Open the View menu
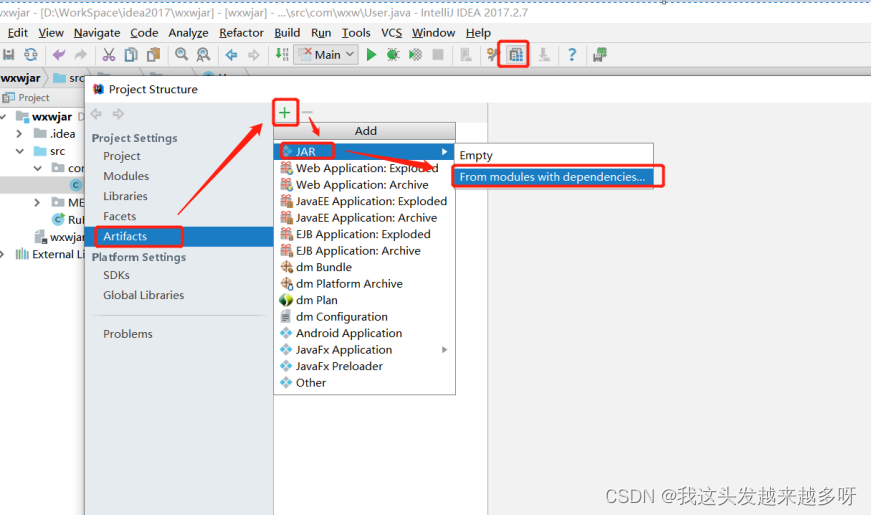This screenshot has width=872, height=515. tap(51, 33)
